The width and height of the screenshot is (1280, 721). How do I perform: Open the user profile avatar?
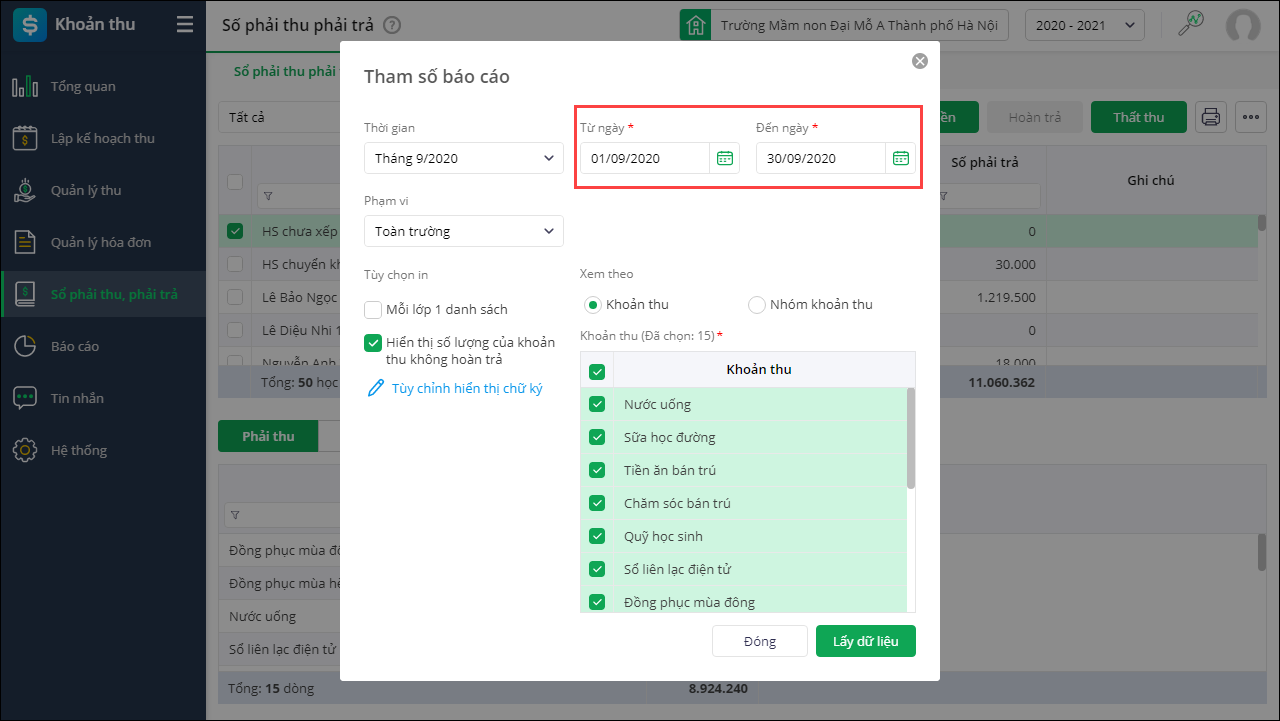coord(1243,25)
